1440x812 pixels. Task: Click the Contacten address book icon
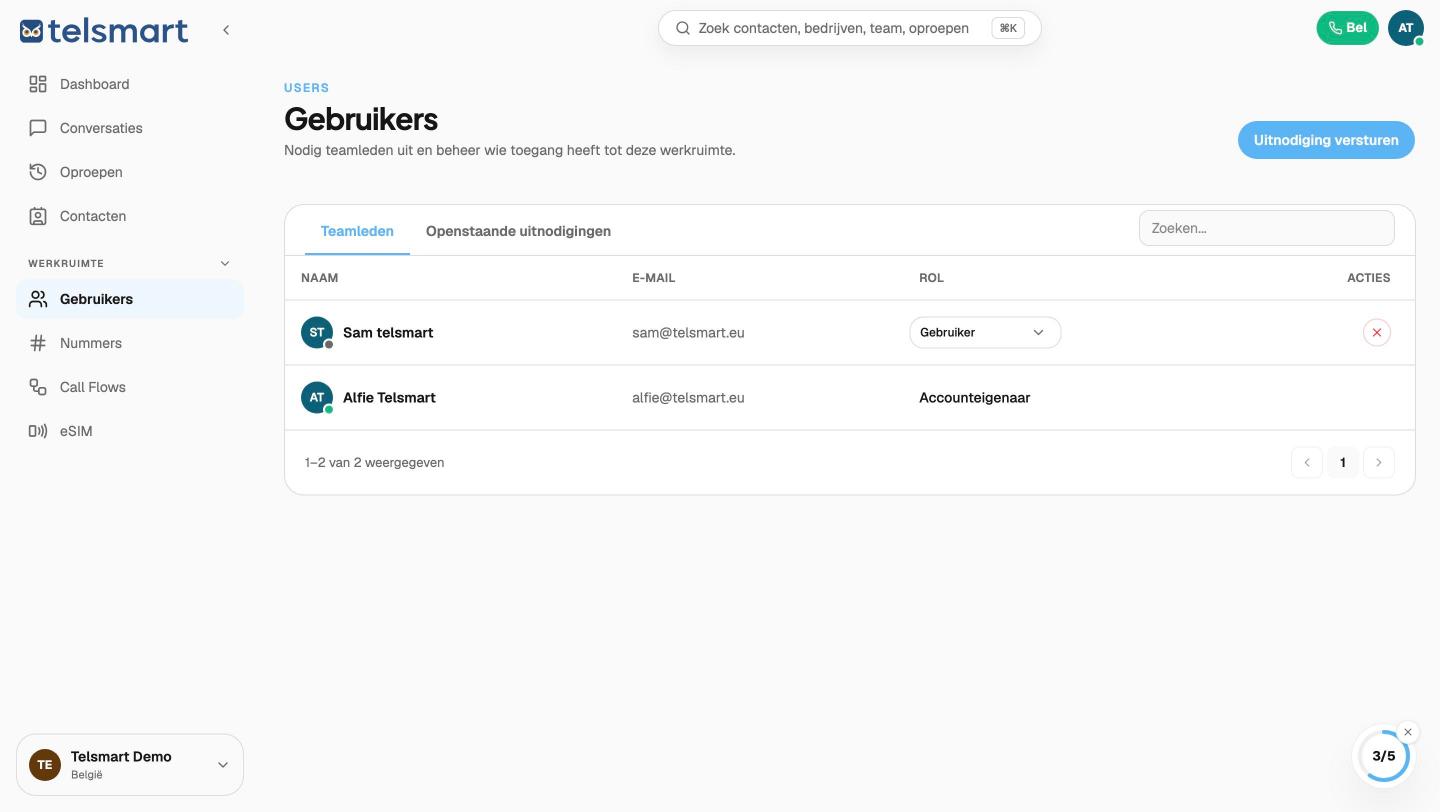(38, 216)
